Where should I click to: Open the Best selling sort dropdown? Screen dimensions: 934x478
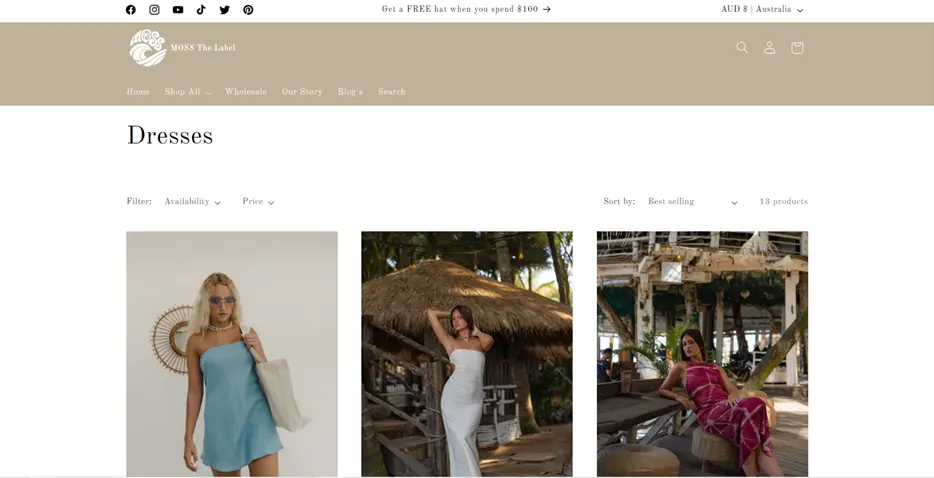coord(692,202)
